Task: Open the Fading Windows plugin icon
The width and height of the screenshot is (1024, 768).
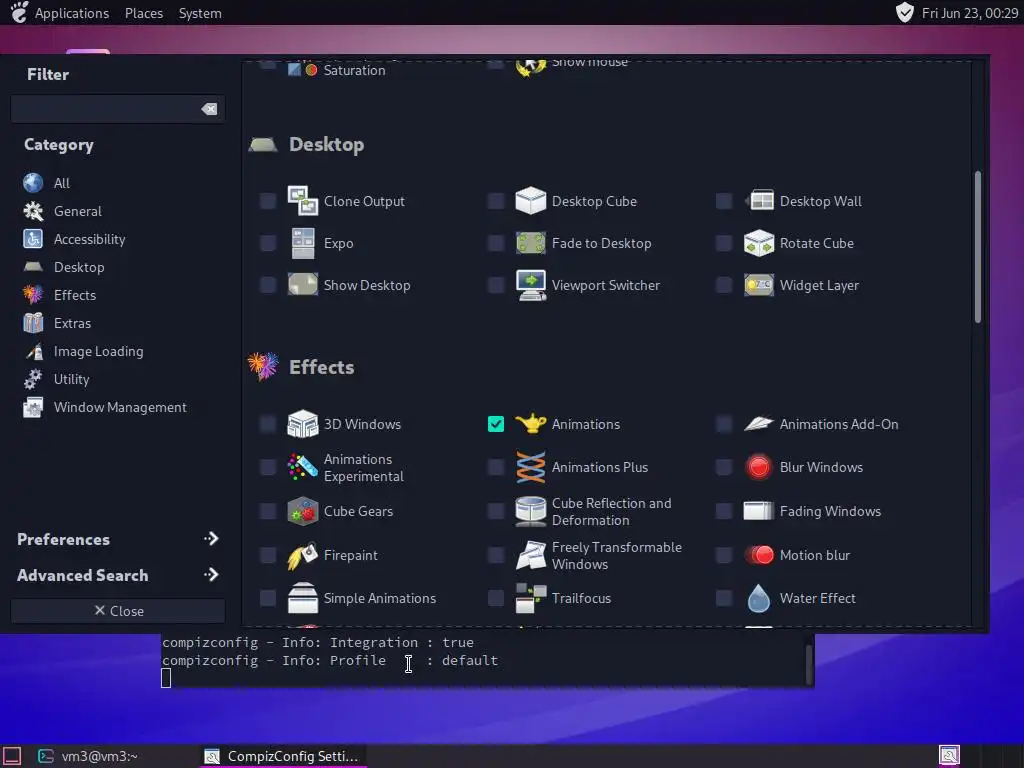Action: pos(759,511)
